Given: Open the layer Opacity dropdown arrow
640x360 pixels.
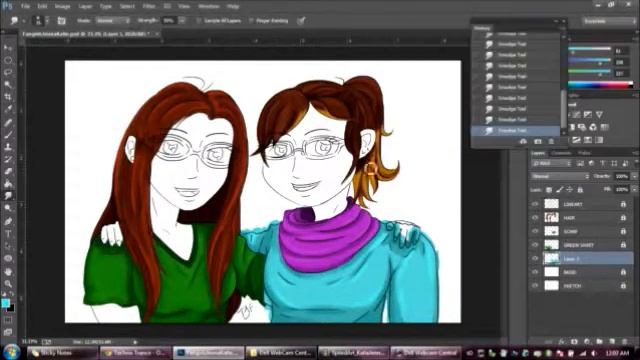Looking at the screenshot, I should [x=634, y=176].
